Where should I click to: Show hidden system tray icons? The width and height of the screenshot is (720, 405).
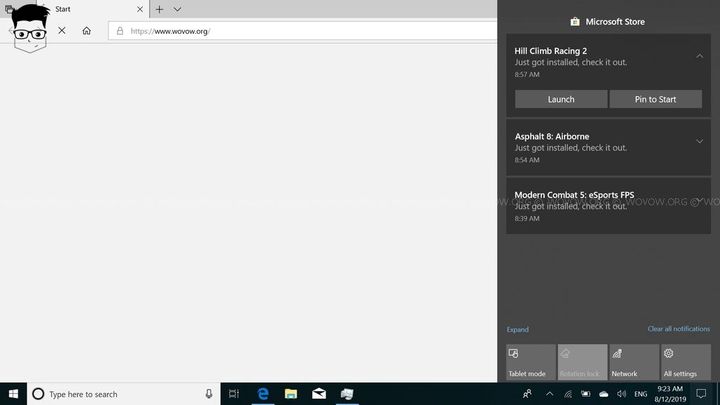point(549,394)
